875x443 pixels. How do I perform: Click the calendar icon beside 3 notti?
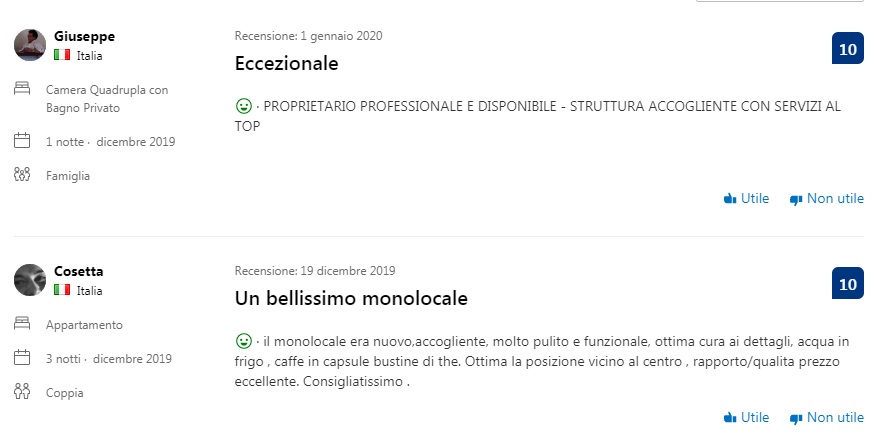22,357
